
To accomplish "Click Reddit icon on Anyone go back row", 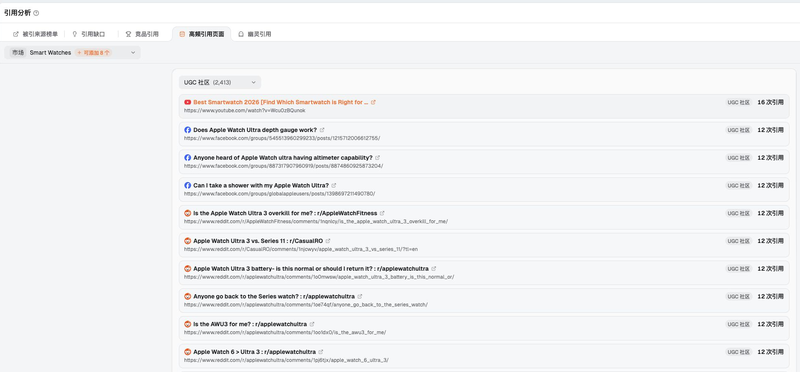I will (x=188, y=296).
